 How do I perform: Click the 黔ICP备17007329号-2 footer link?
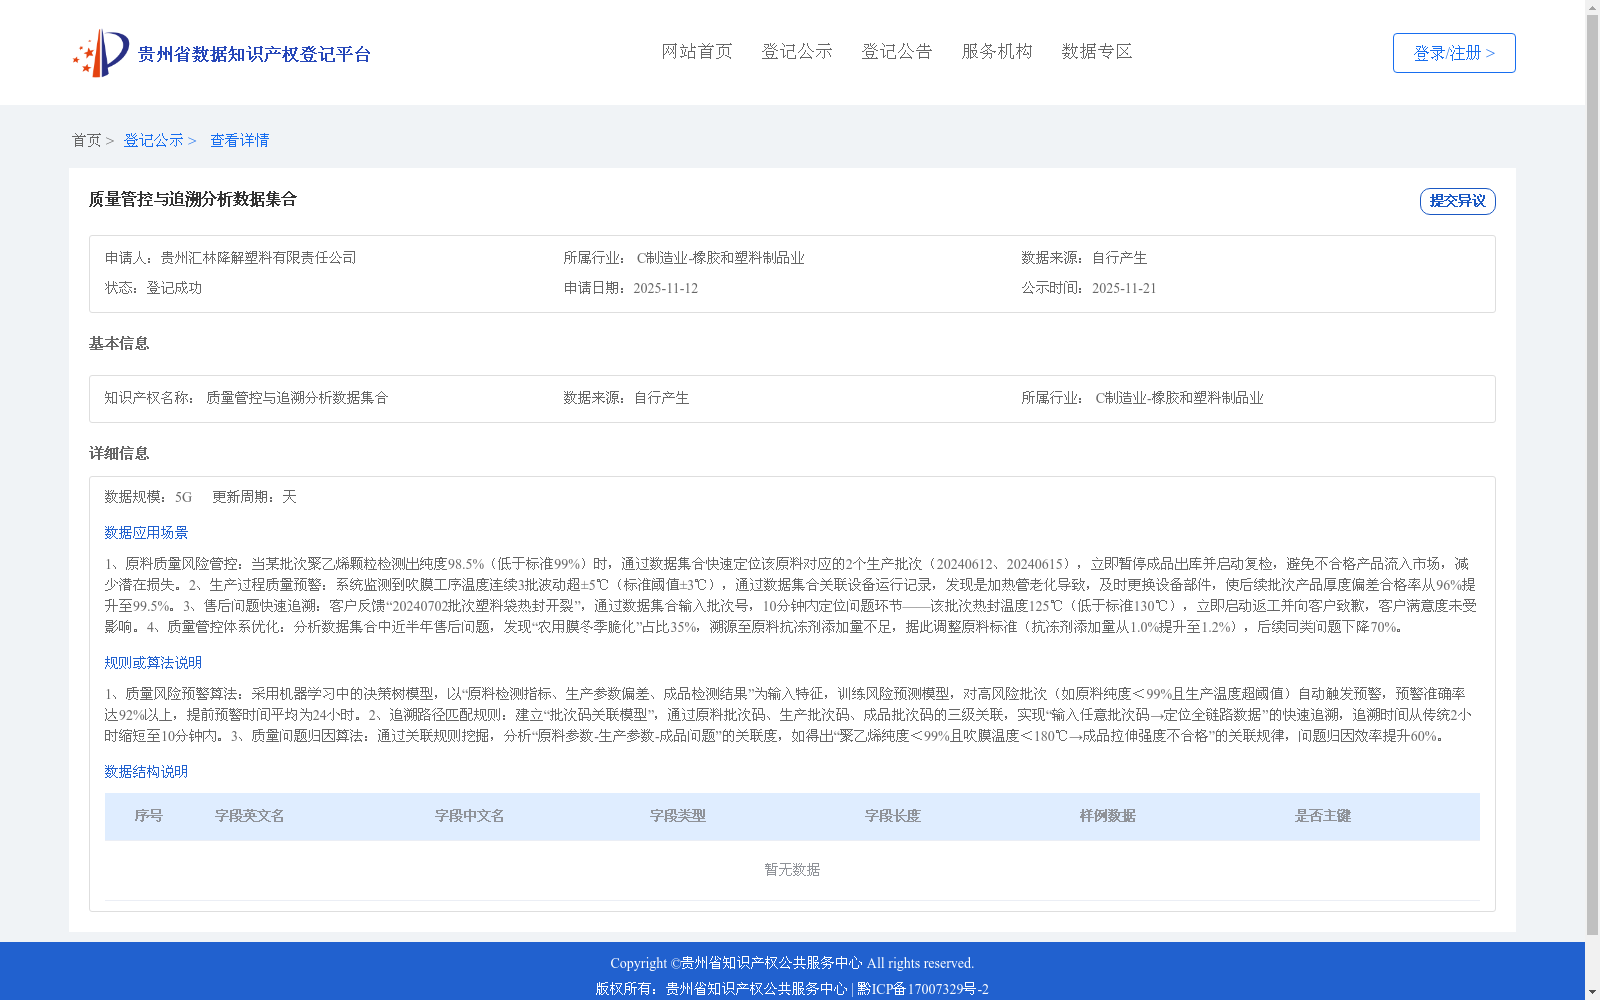(x=923, y=989)
